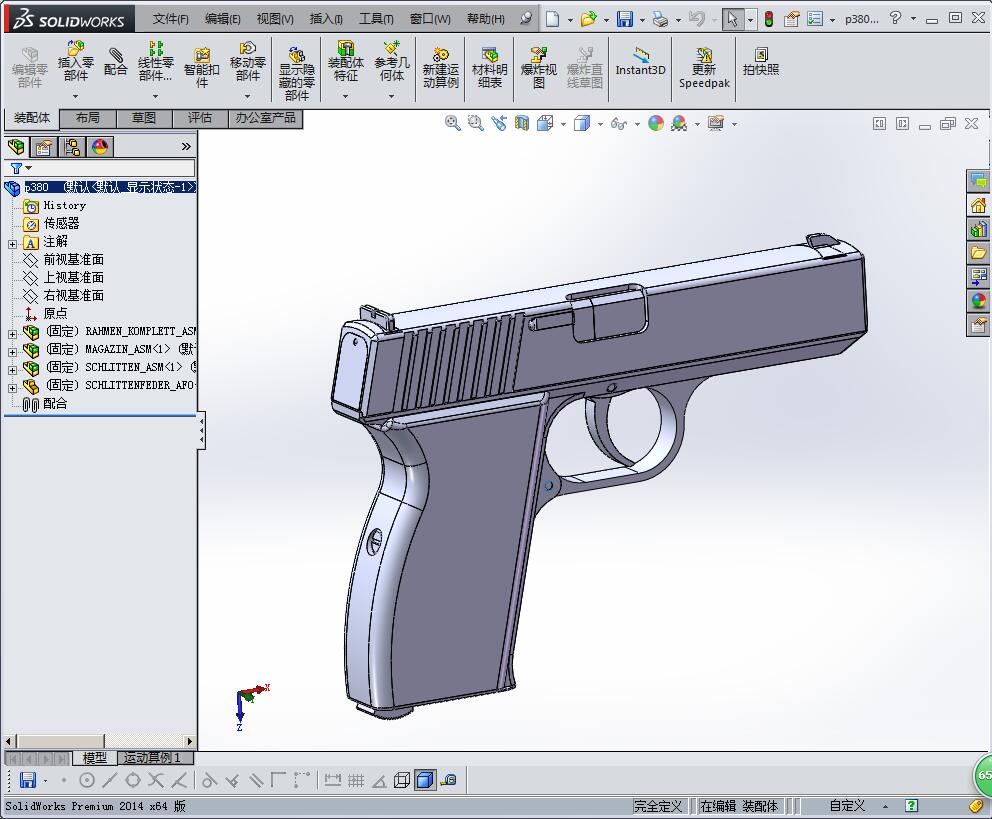Open Bill of Materials (材料明细表)
The width and height of the screenshot is (992, 819).
tap(490, 67)
